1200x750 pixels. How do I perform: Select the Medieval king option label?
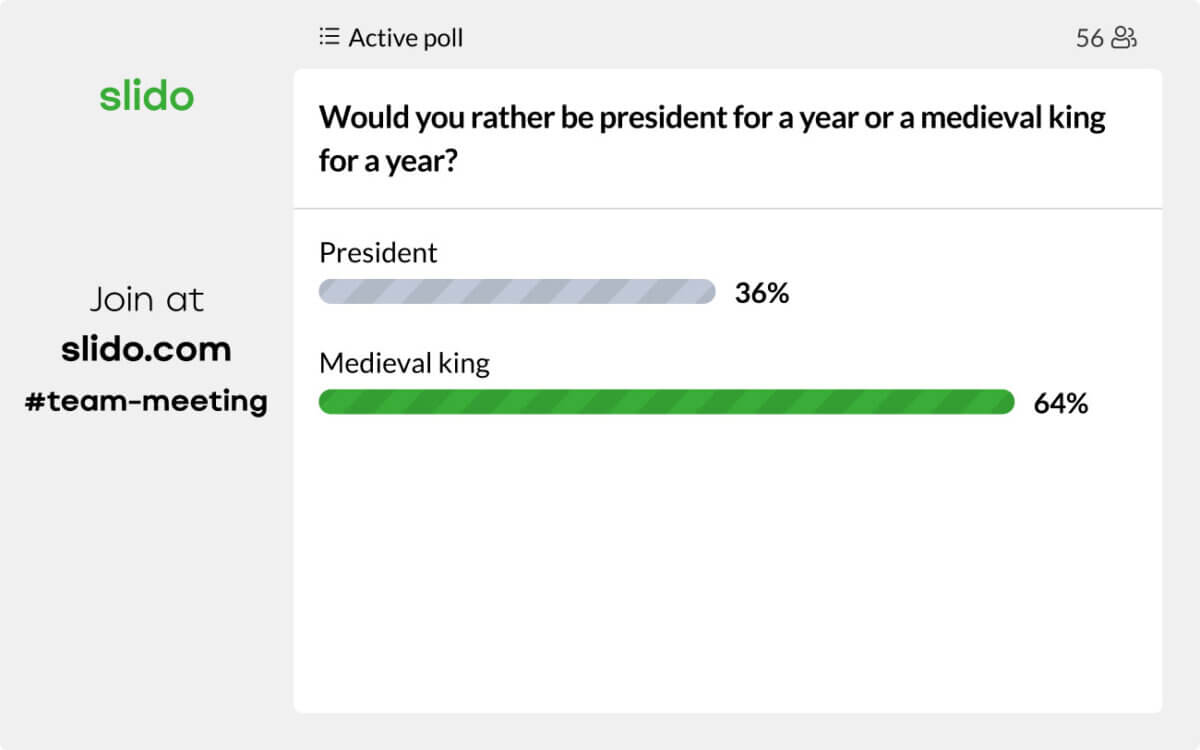[x=404, y=363]
